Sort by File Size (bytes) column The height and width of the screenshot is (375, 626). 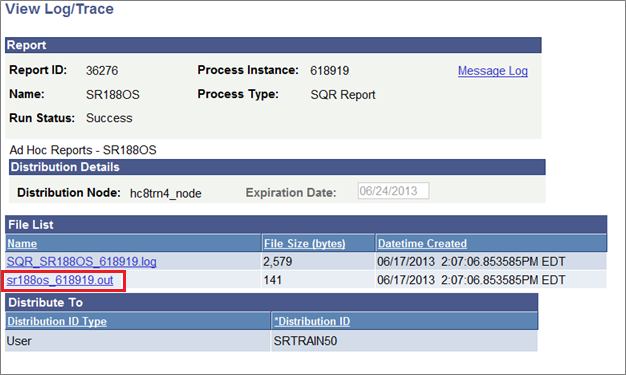point(304,243)
